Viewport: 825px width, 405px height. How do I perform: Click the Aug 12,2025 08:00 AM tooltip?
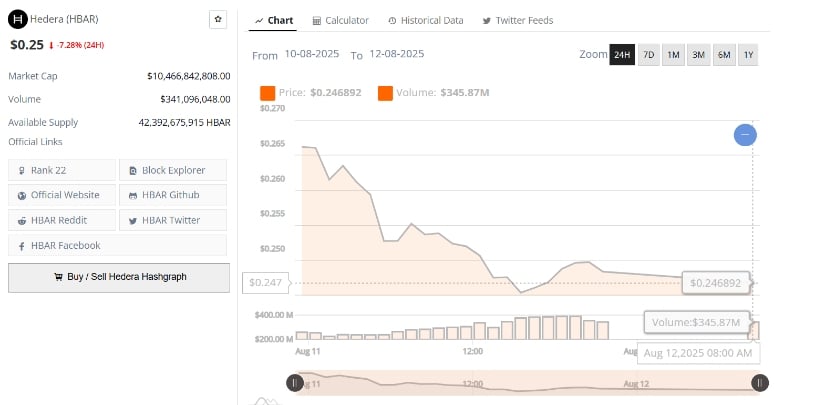(x=698, y=353)
